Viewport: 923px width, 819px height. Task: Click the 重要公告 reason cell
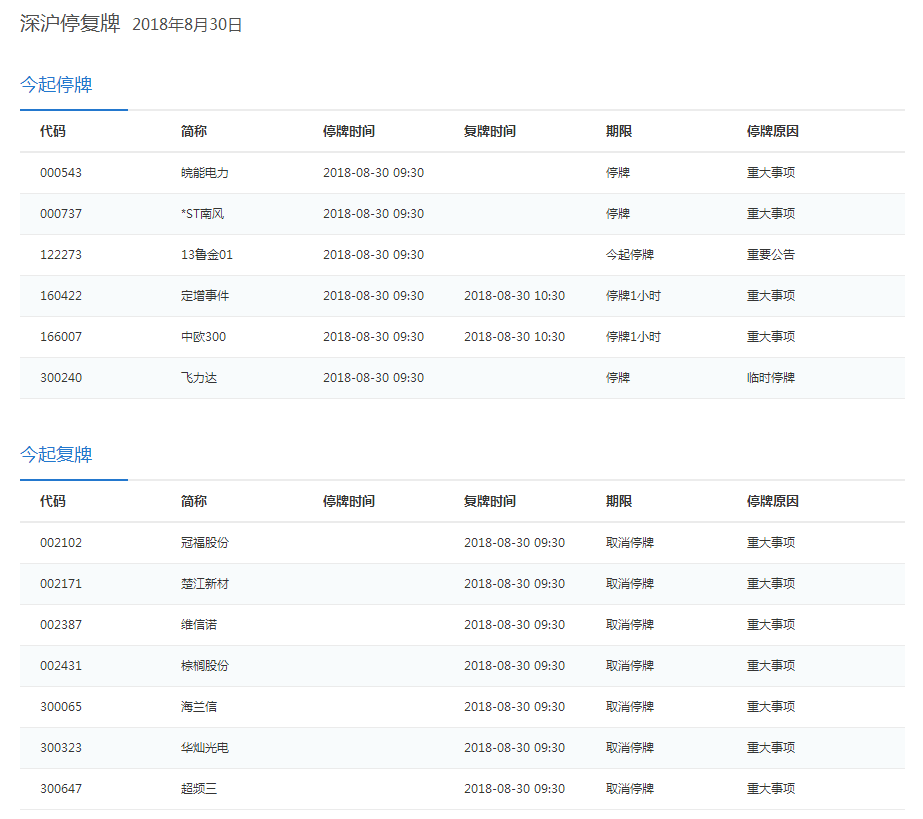[771, 255]
